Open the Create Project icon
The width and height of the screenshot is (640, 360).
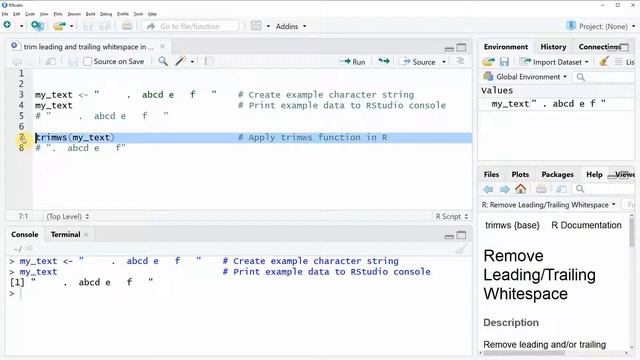(37, 26)
